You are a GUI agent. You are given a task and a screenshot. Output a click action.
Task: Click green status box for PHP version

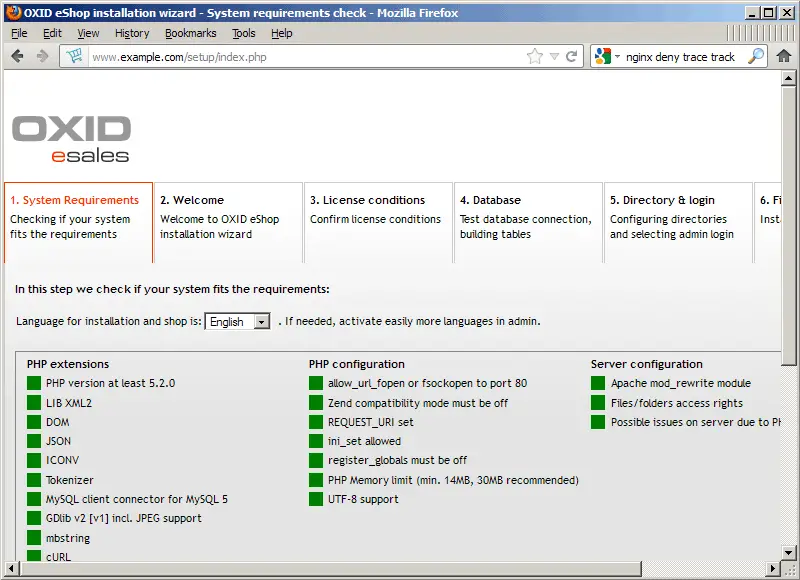click(34, 383)
